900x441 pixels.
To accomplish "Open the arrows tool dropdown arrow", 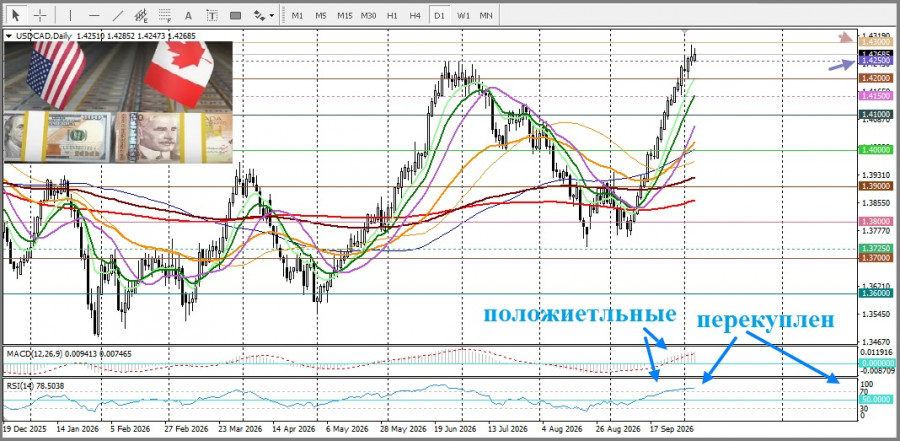I will point(271,16).
